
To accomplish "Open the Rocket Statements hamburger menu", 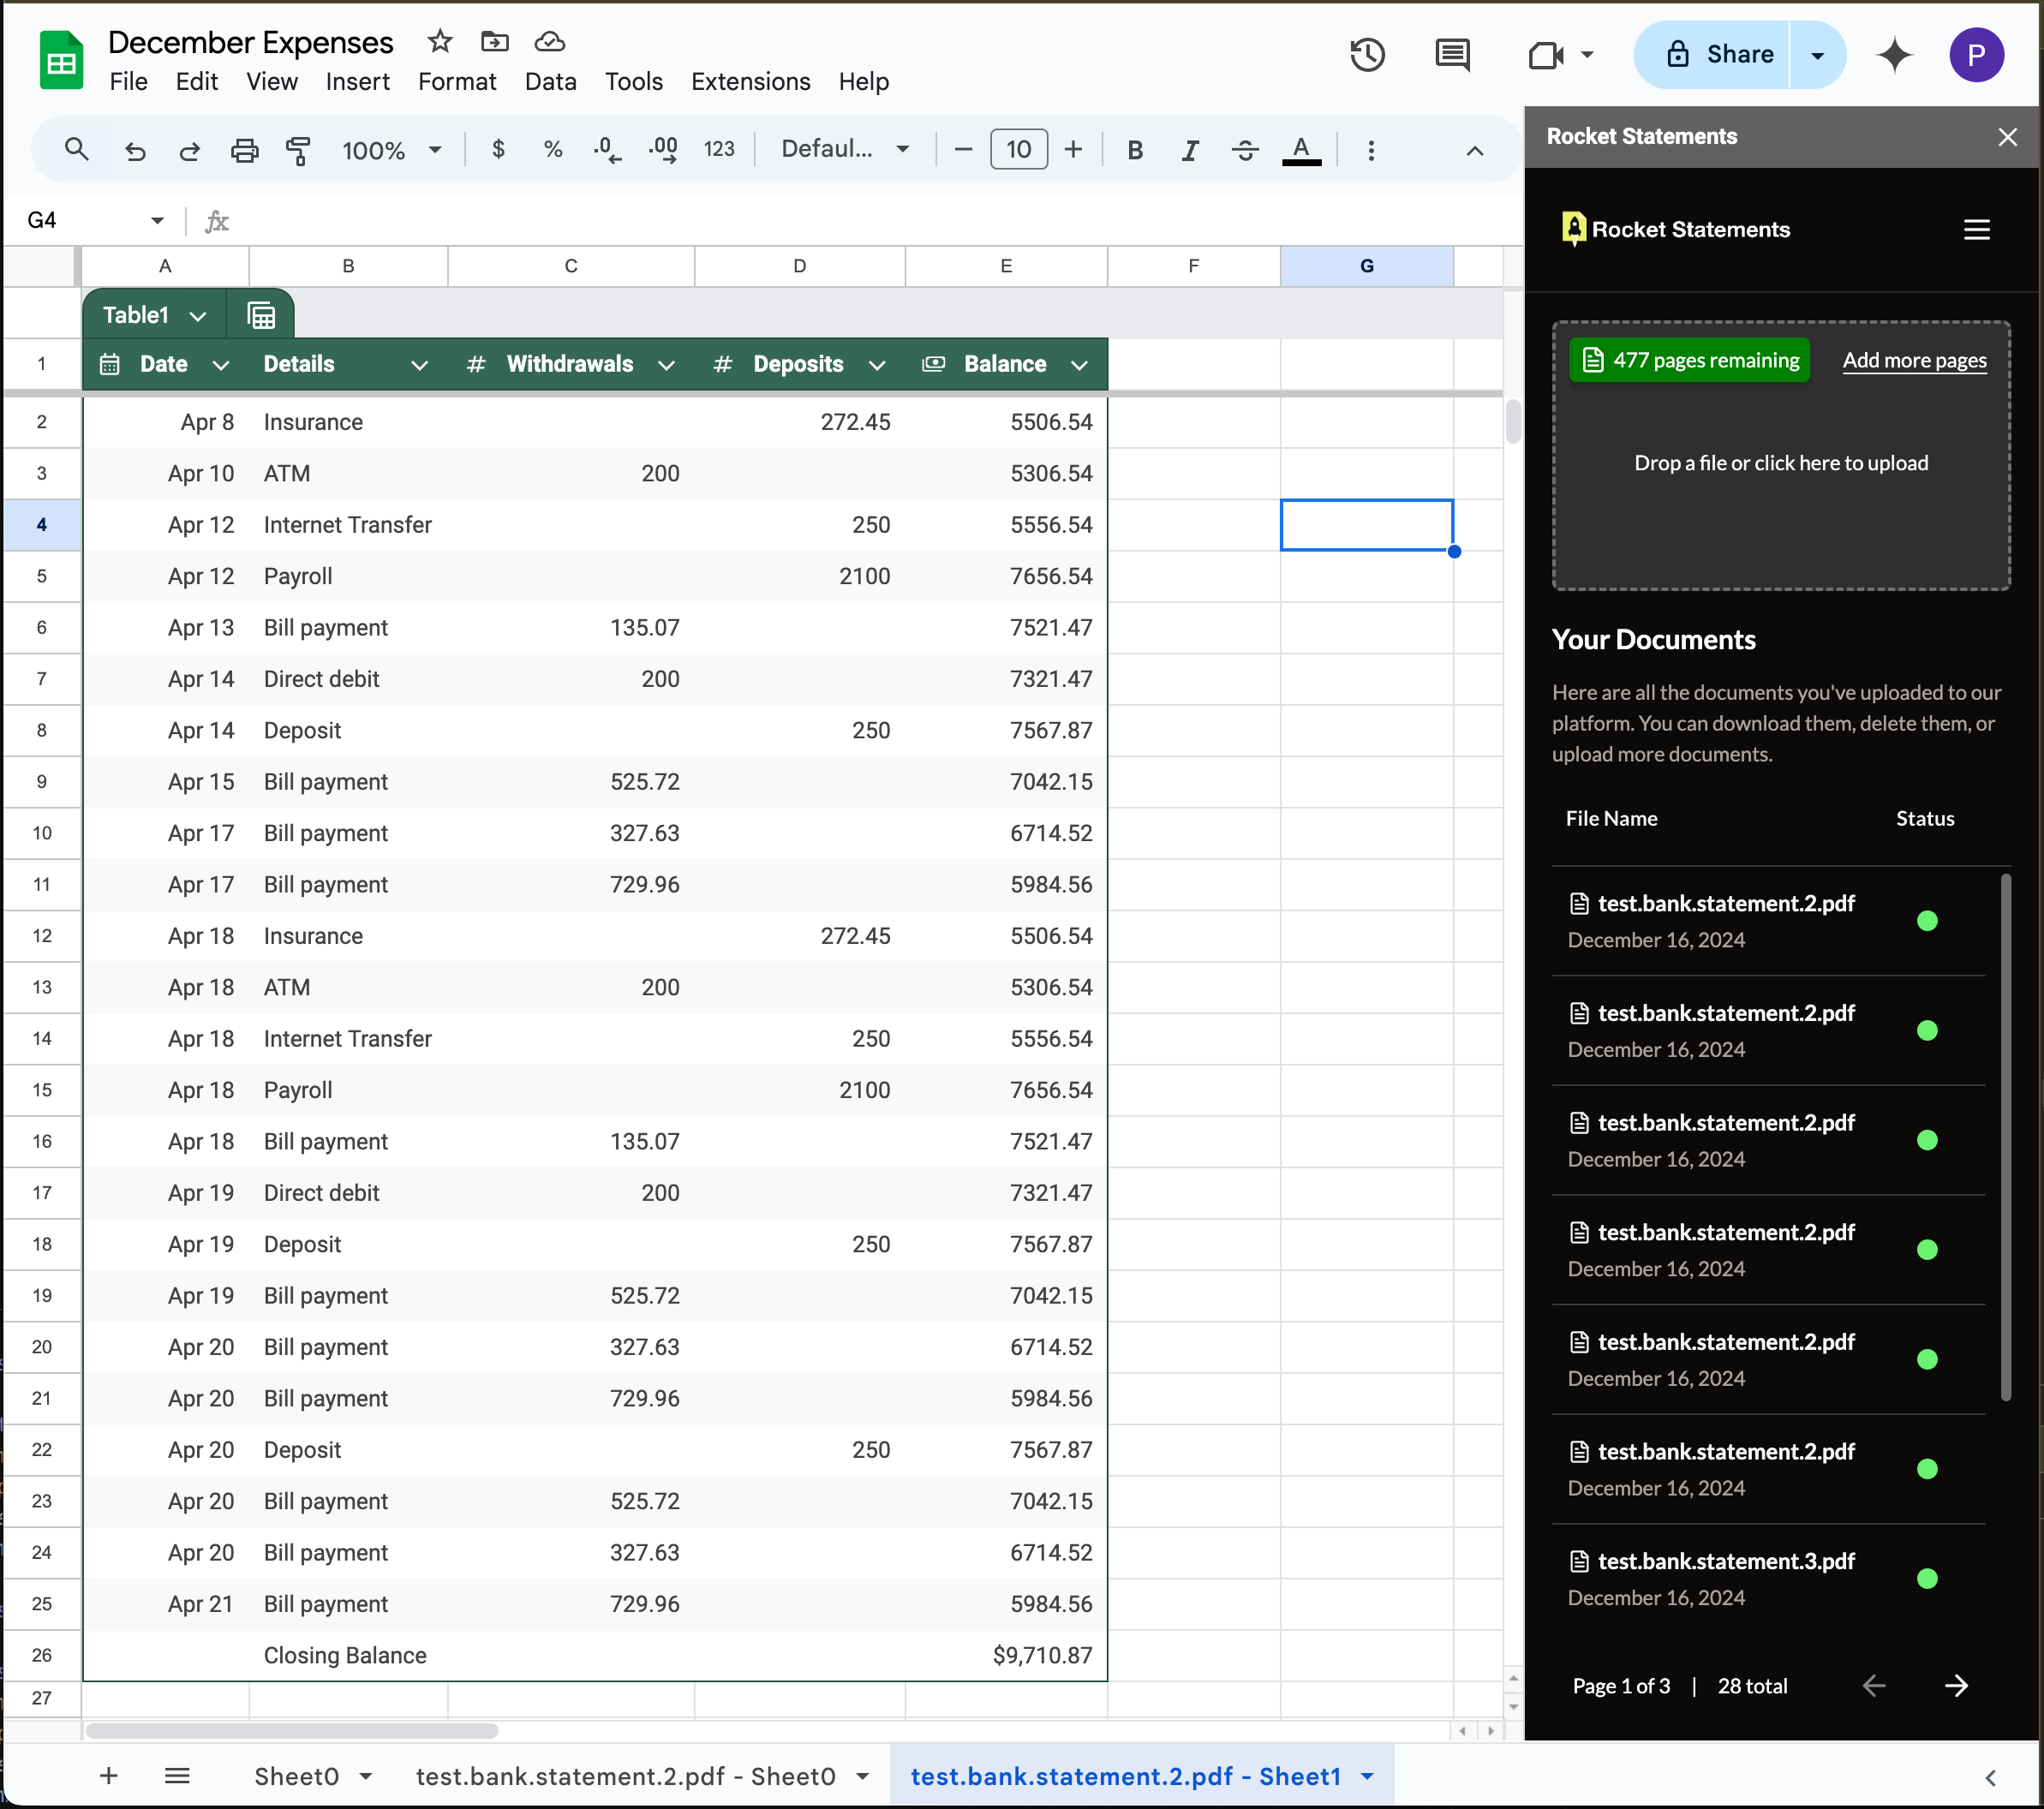I will 1977,229.
